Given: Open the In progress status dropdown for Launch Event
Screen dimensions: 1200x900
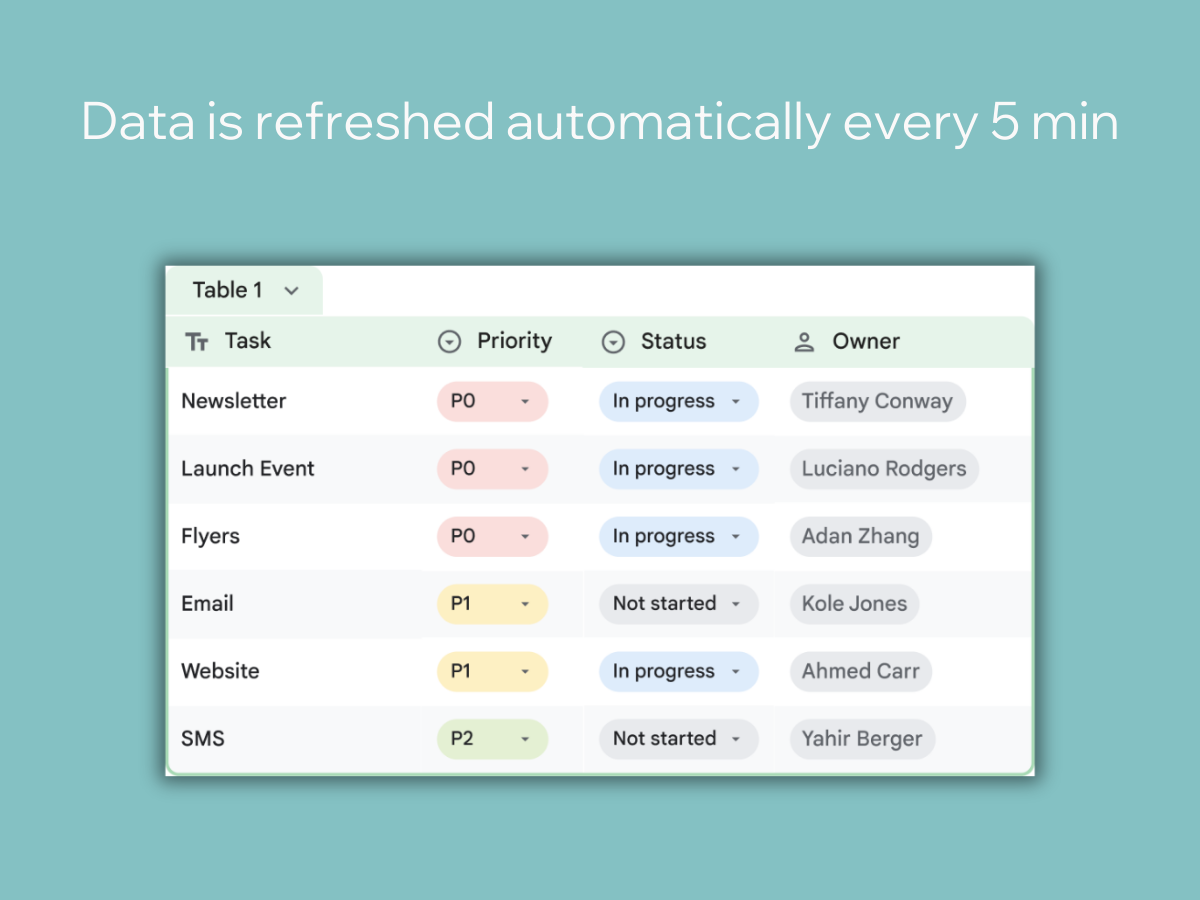Looking at the screenshot, I should 678,469.
